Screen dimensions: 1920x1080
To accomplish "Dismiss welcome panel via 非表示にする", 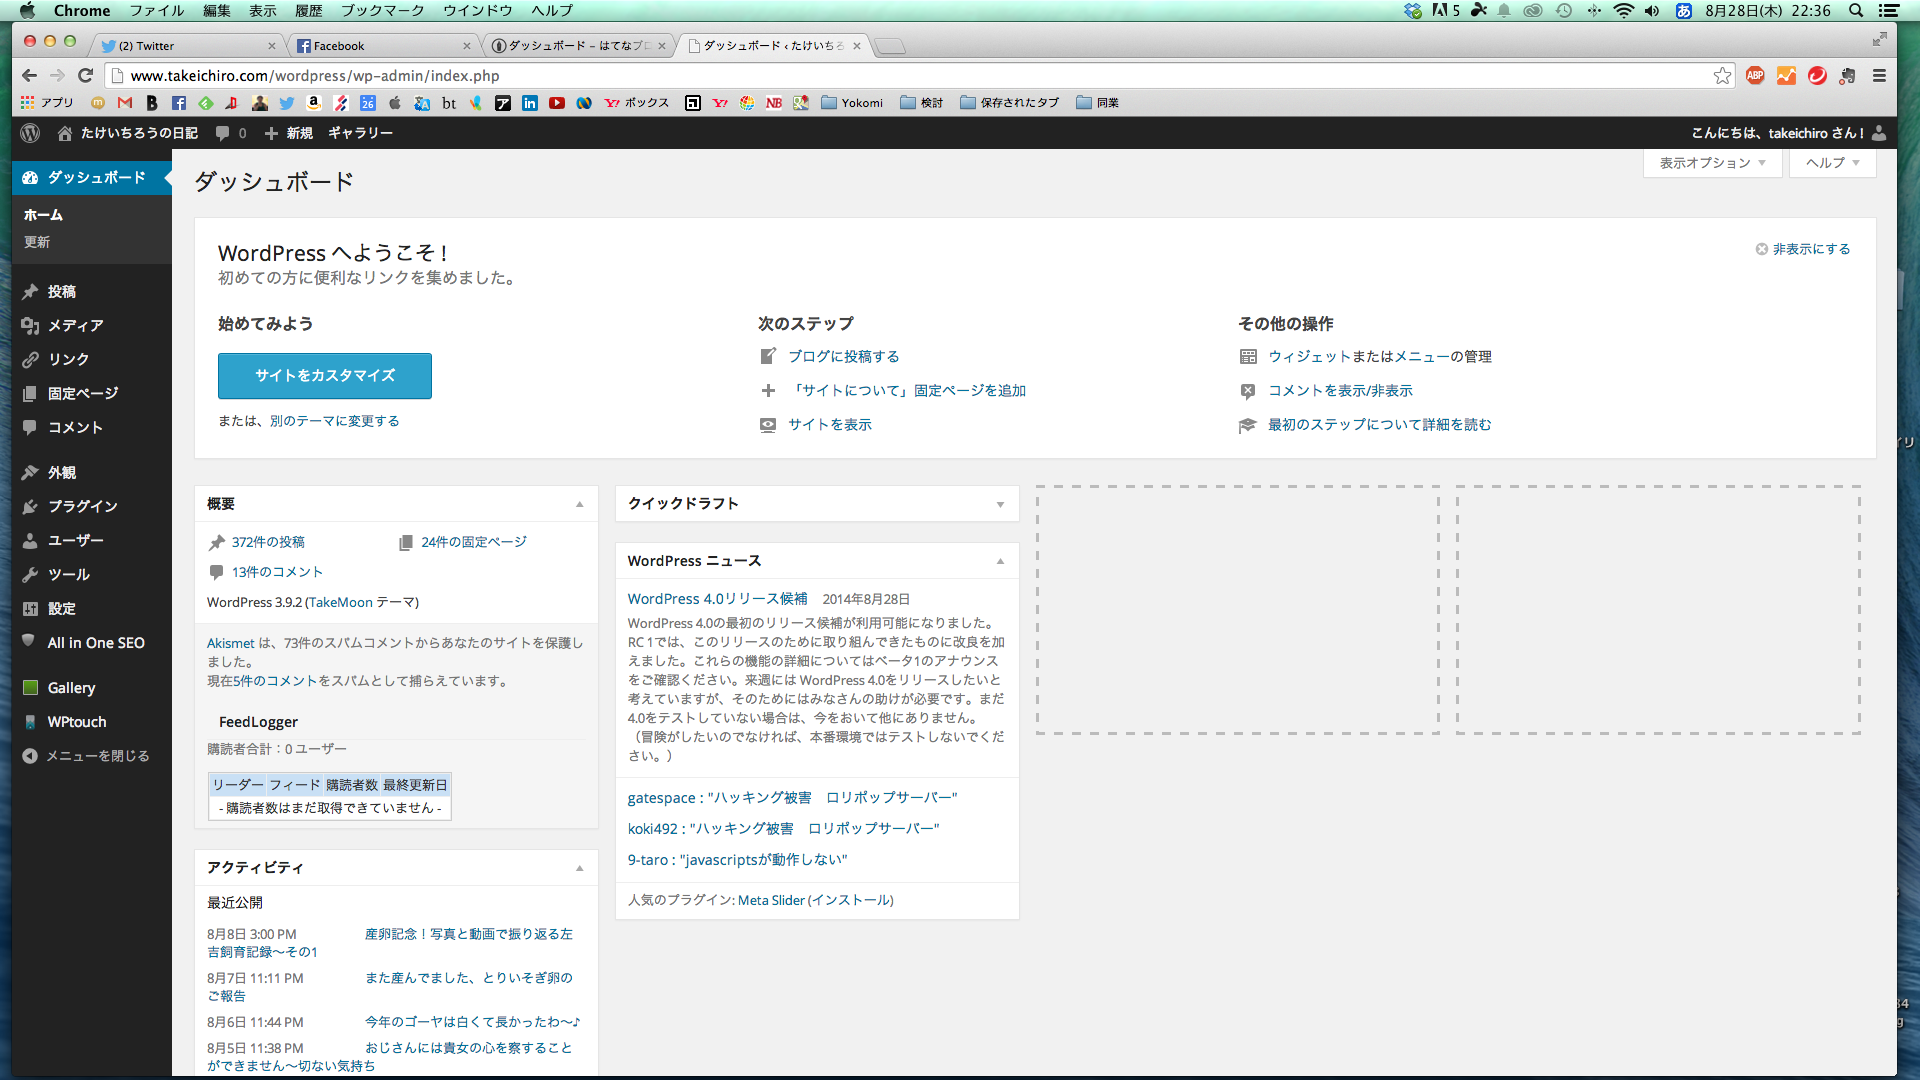I will pos(1803,249).
